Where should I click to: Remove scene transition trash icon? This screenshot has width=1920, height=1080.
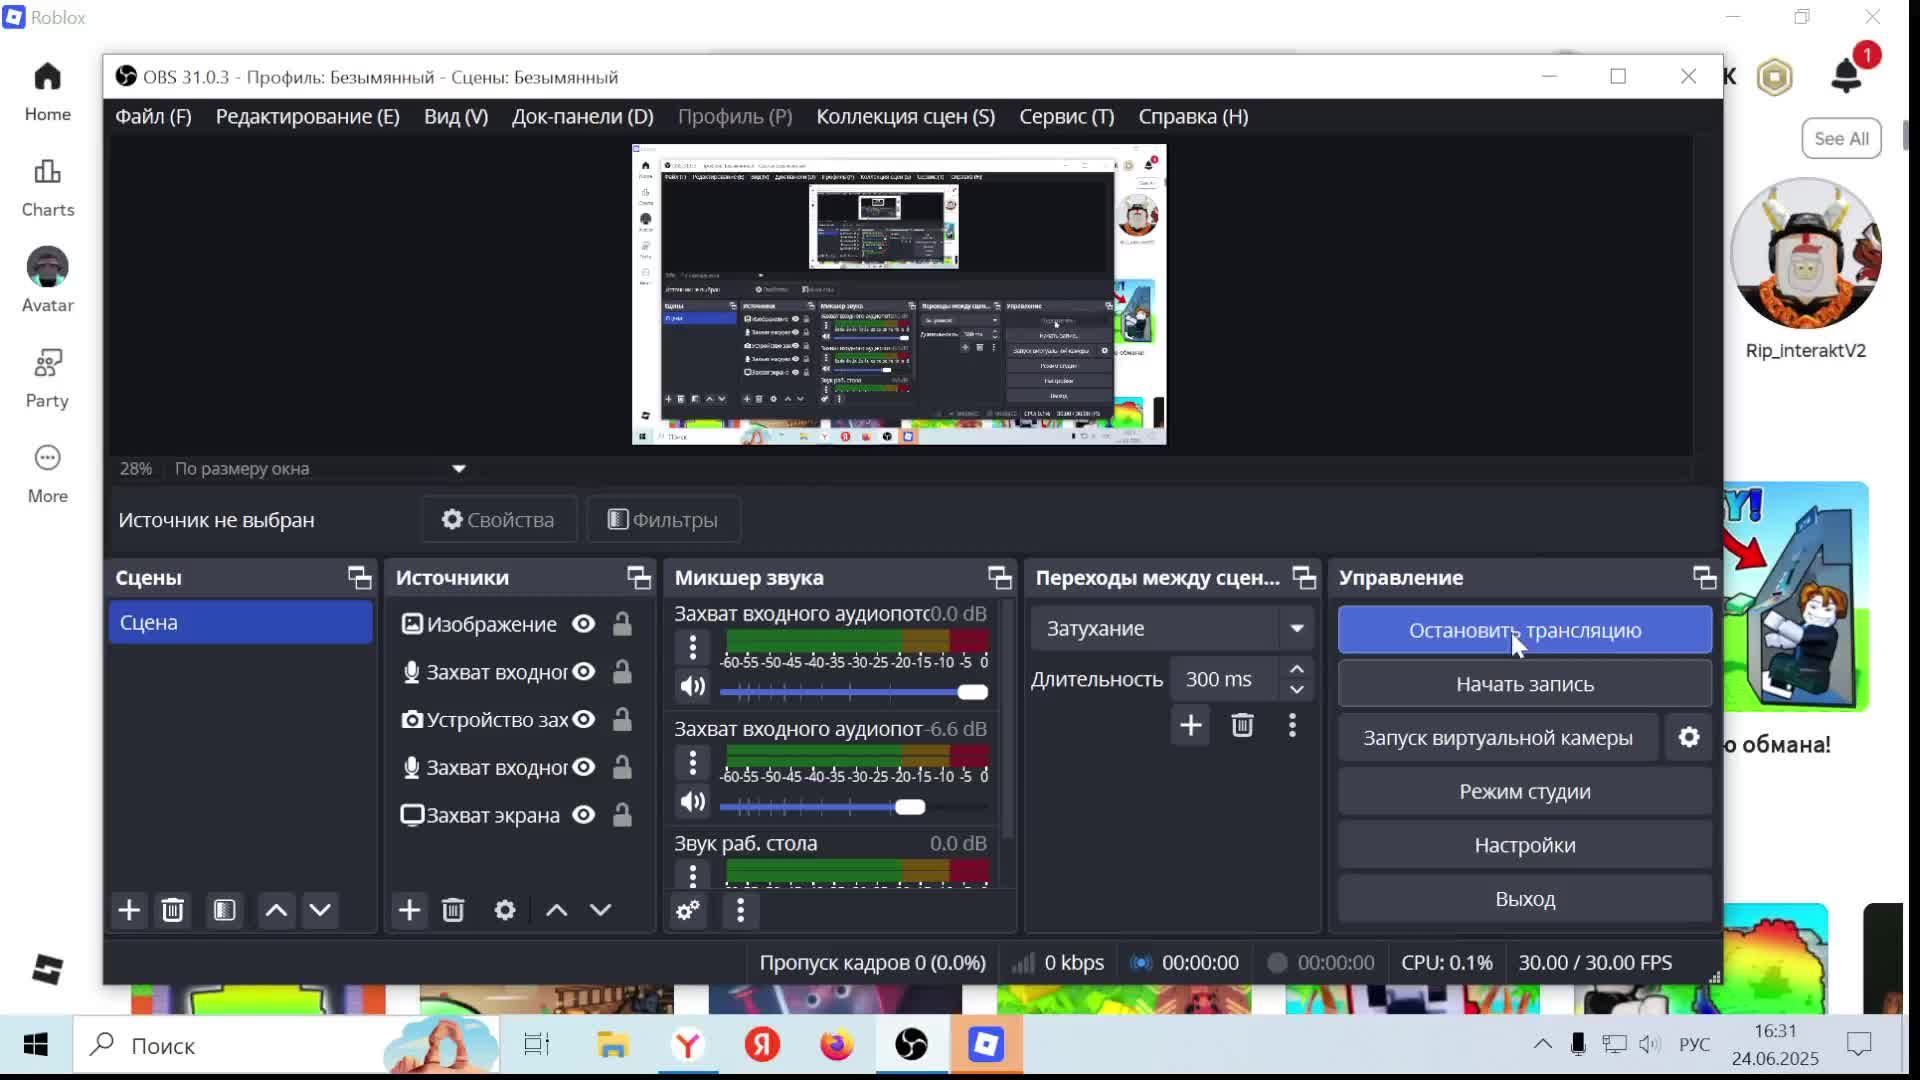[1242, 725]
